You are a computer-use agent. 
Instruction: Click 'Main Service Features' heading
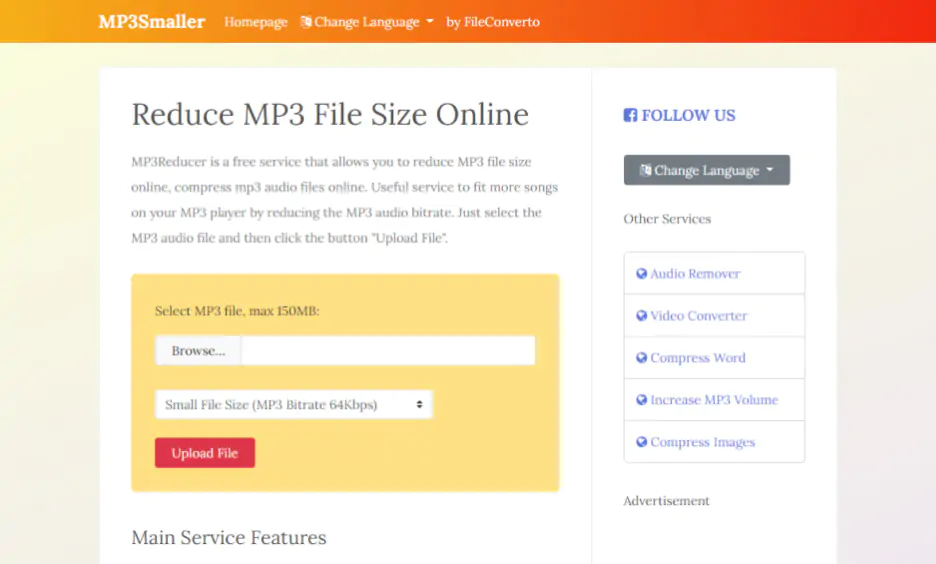229,537
